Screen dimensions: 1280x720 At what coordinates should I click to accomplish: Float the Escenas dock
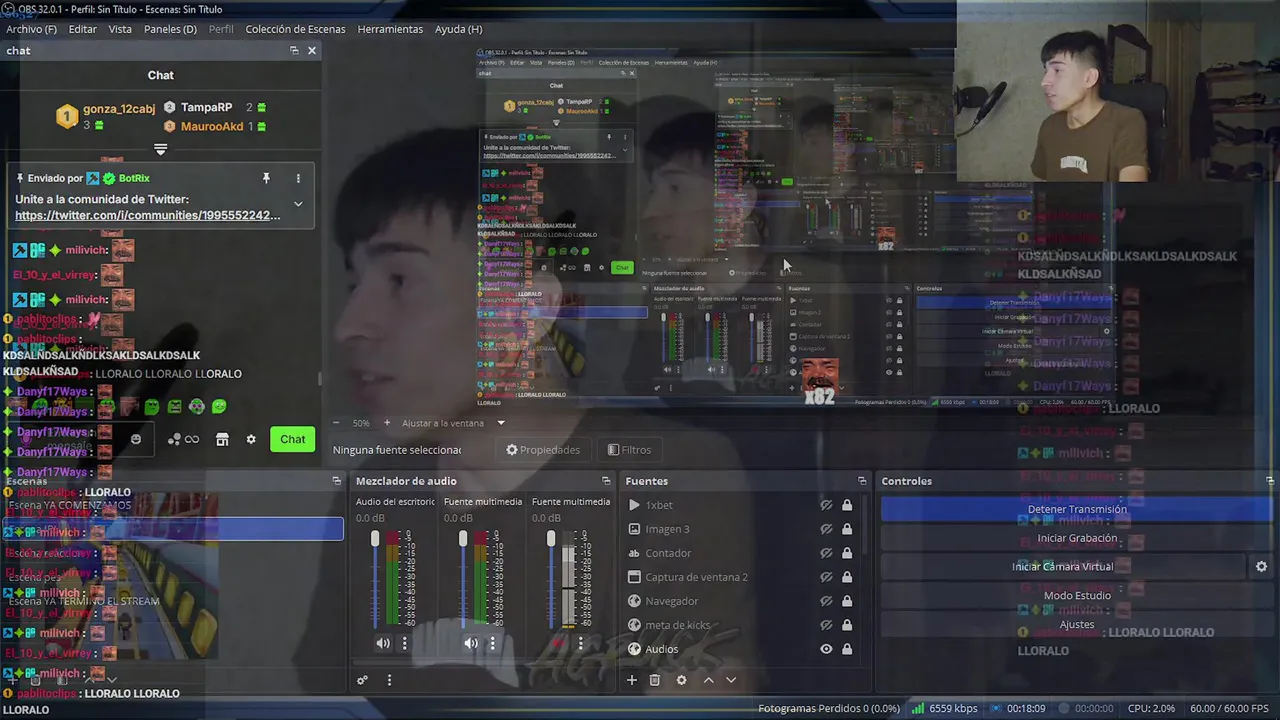tap(336, 481)
